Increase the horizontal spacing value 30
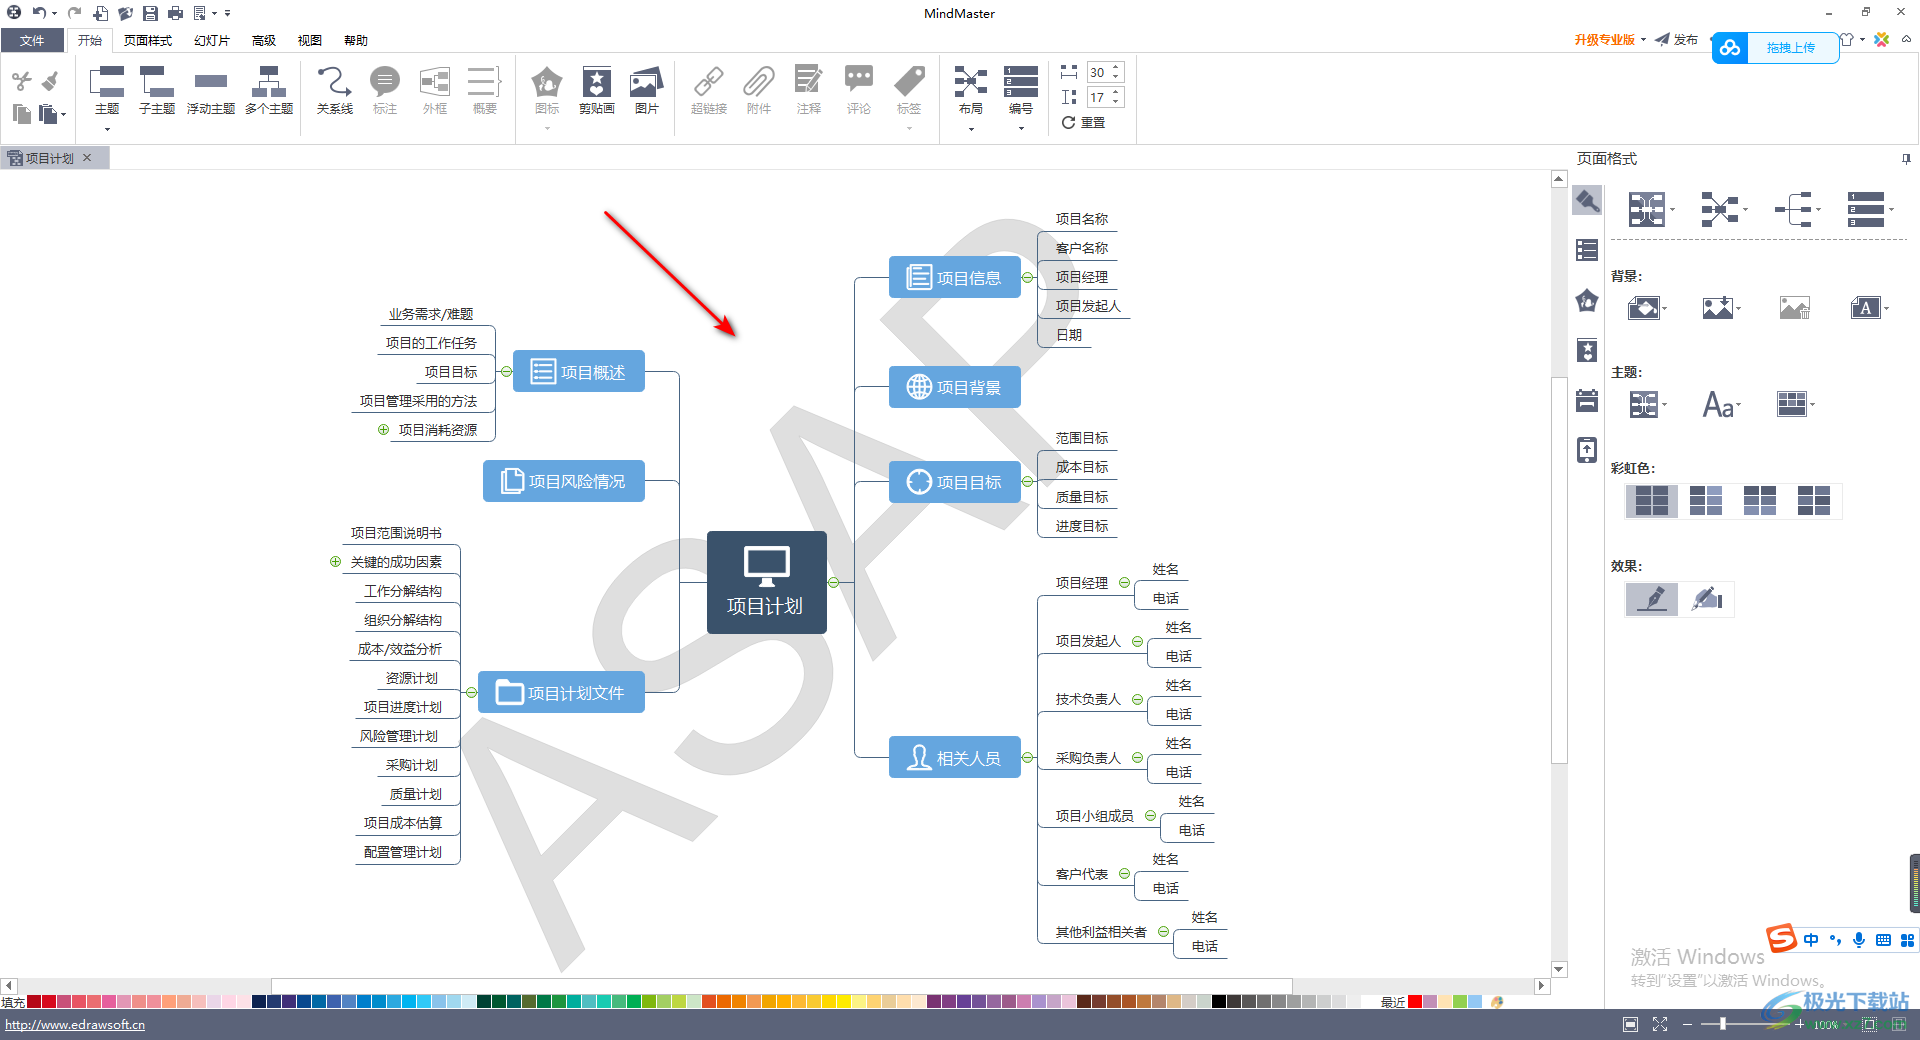 (x=1116, y=68)
